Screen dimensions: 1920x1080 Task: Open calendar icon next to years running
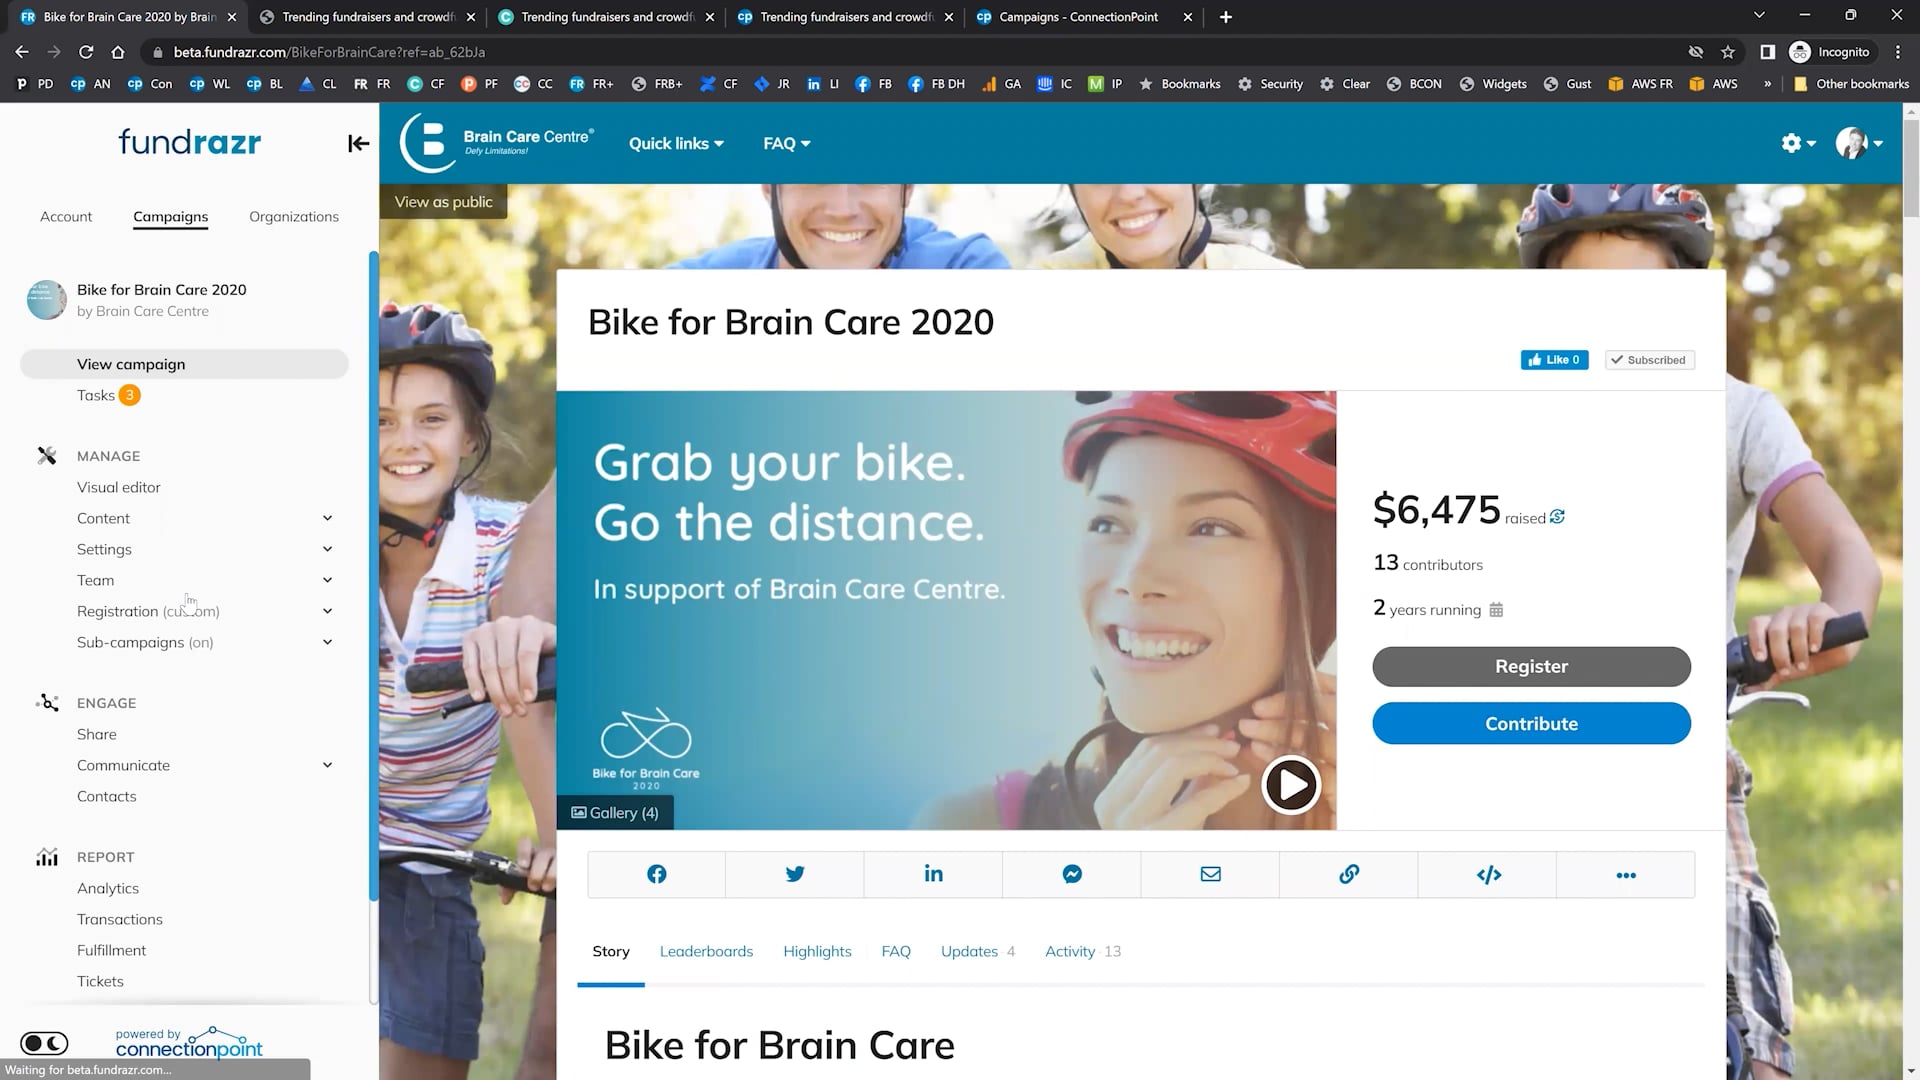(1496, 610)
